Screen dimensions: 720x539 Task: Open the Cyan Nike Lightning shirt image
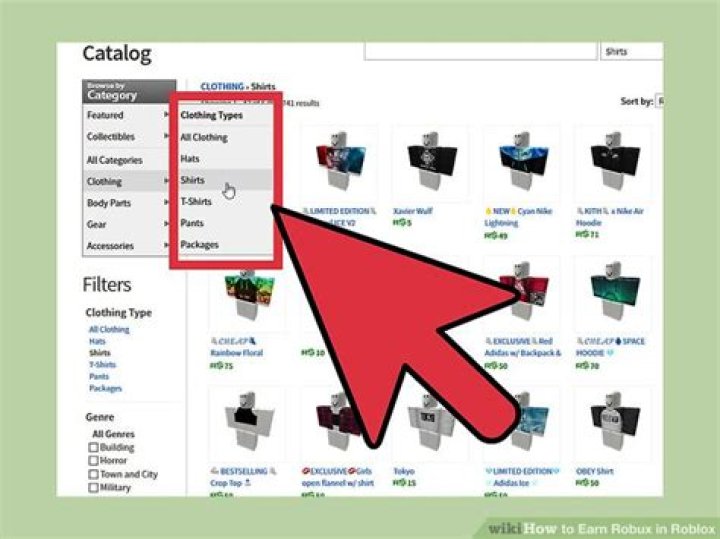point(521,160)
